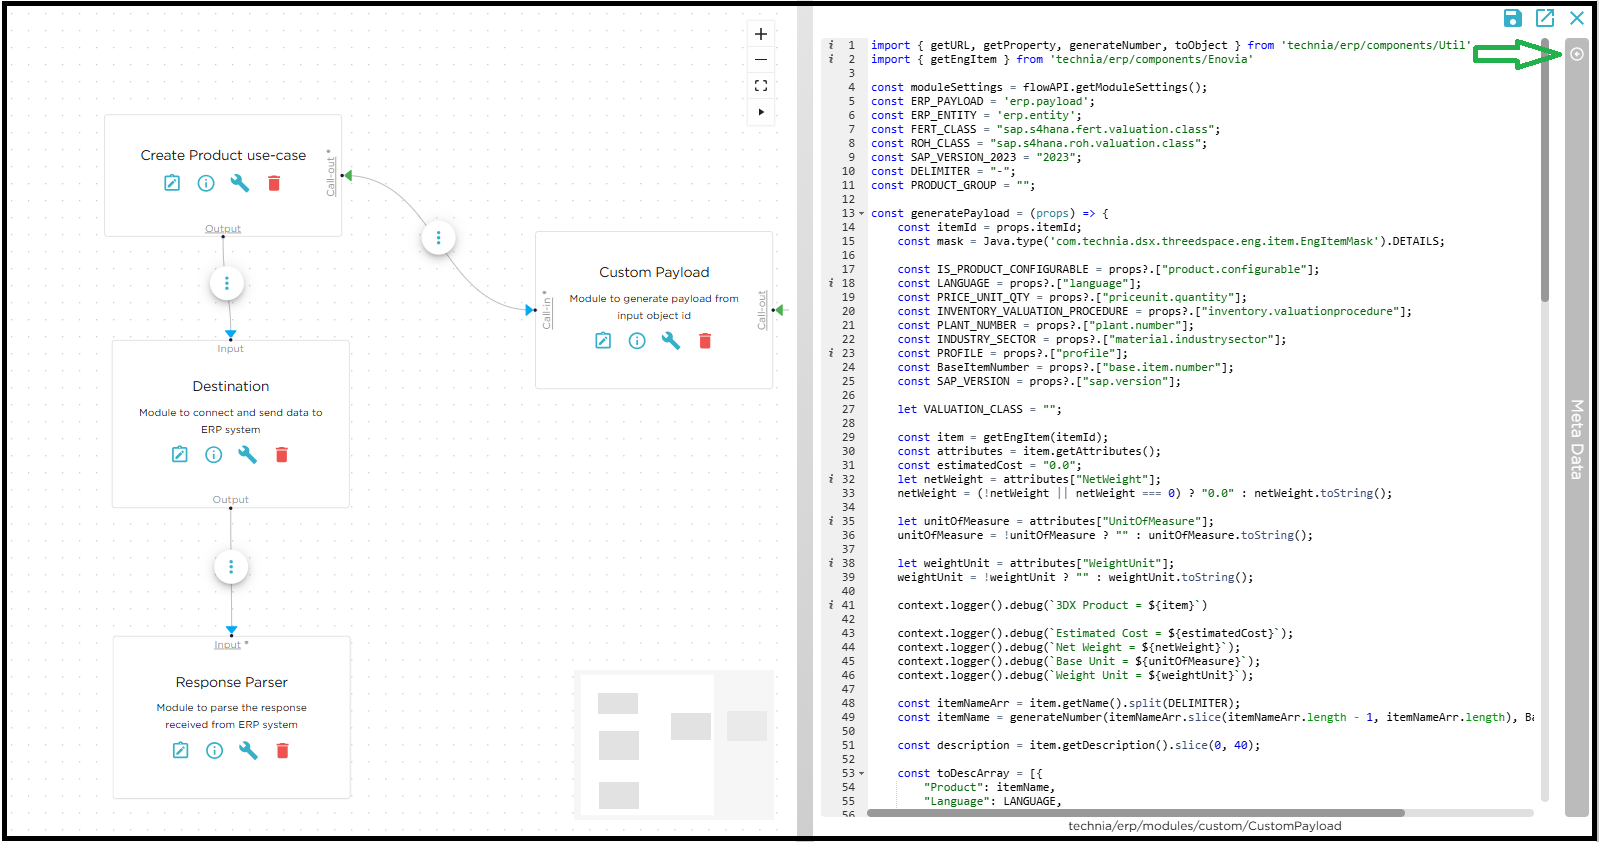Open the code editor in a new window
This screenshot has width=1599, height=842.
coord(1545,18)
